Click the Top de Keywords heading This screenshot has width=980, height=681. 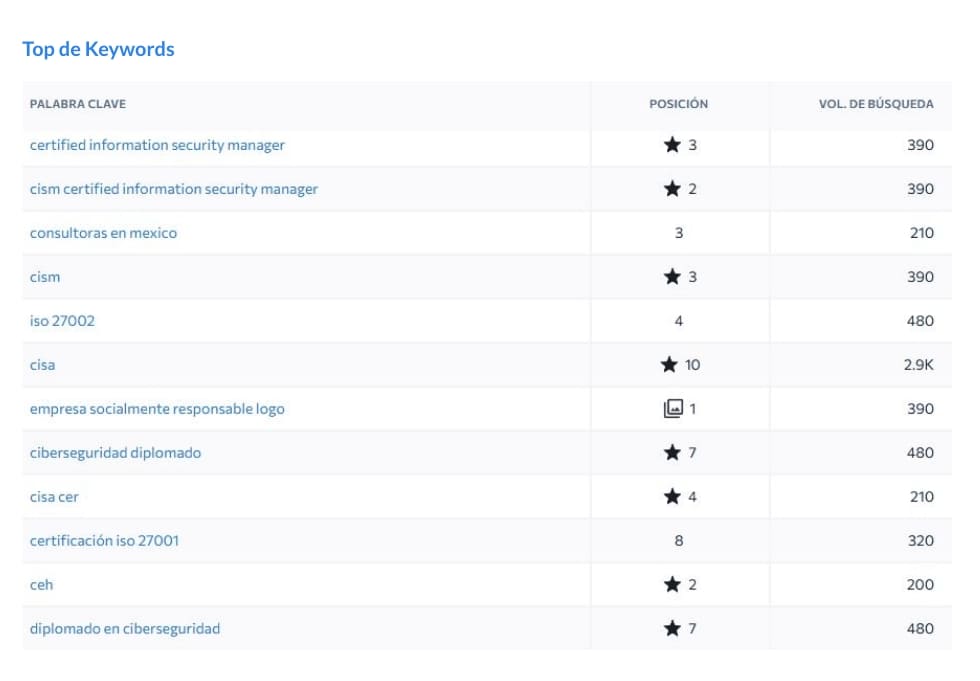pos(98,49)
